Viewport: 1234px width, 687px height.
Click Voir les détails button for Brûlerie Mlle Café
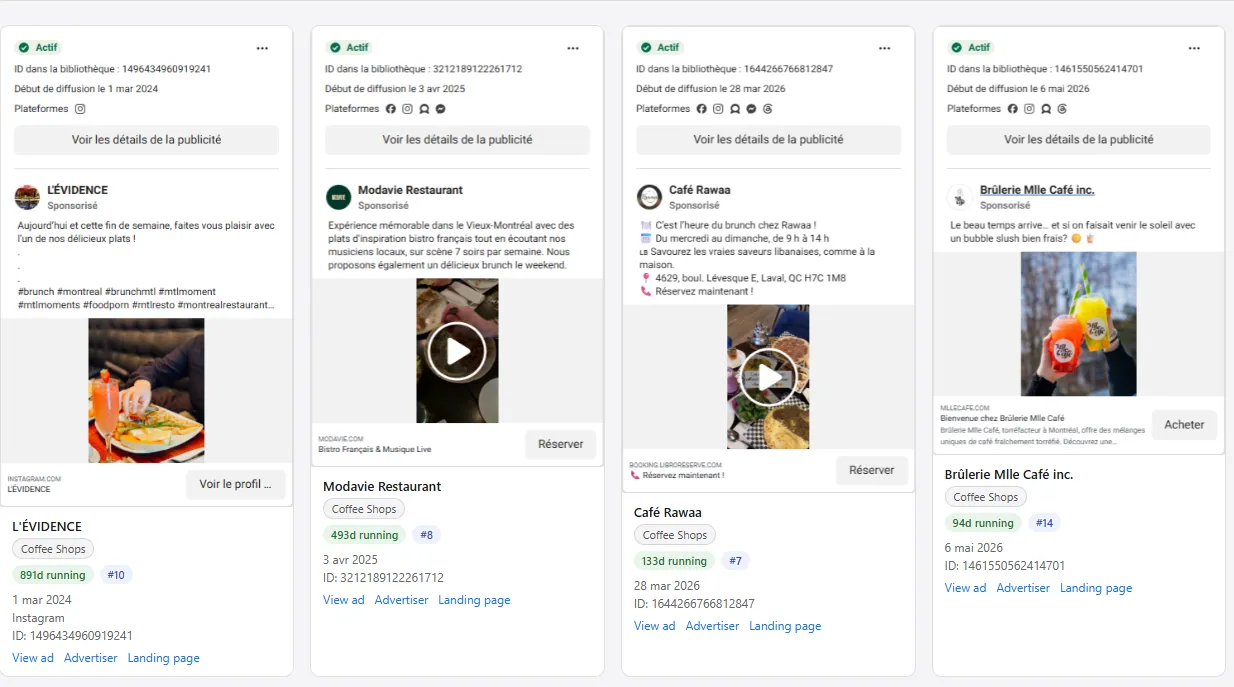tap(1079, 140)
